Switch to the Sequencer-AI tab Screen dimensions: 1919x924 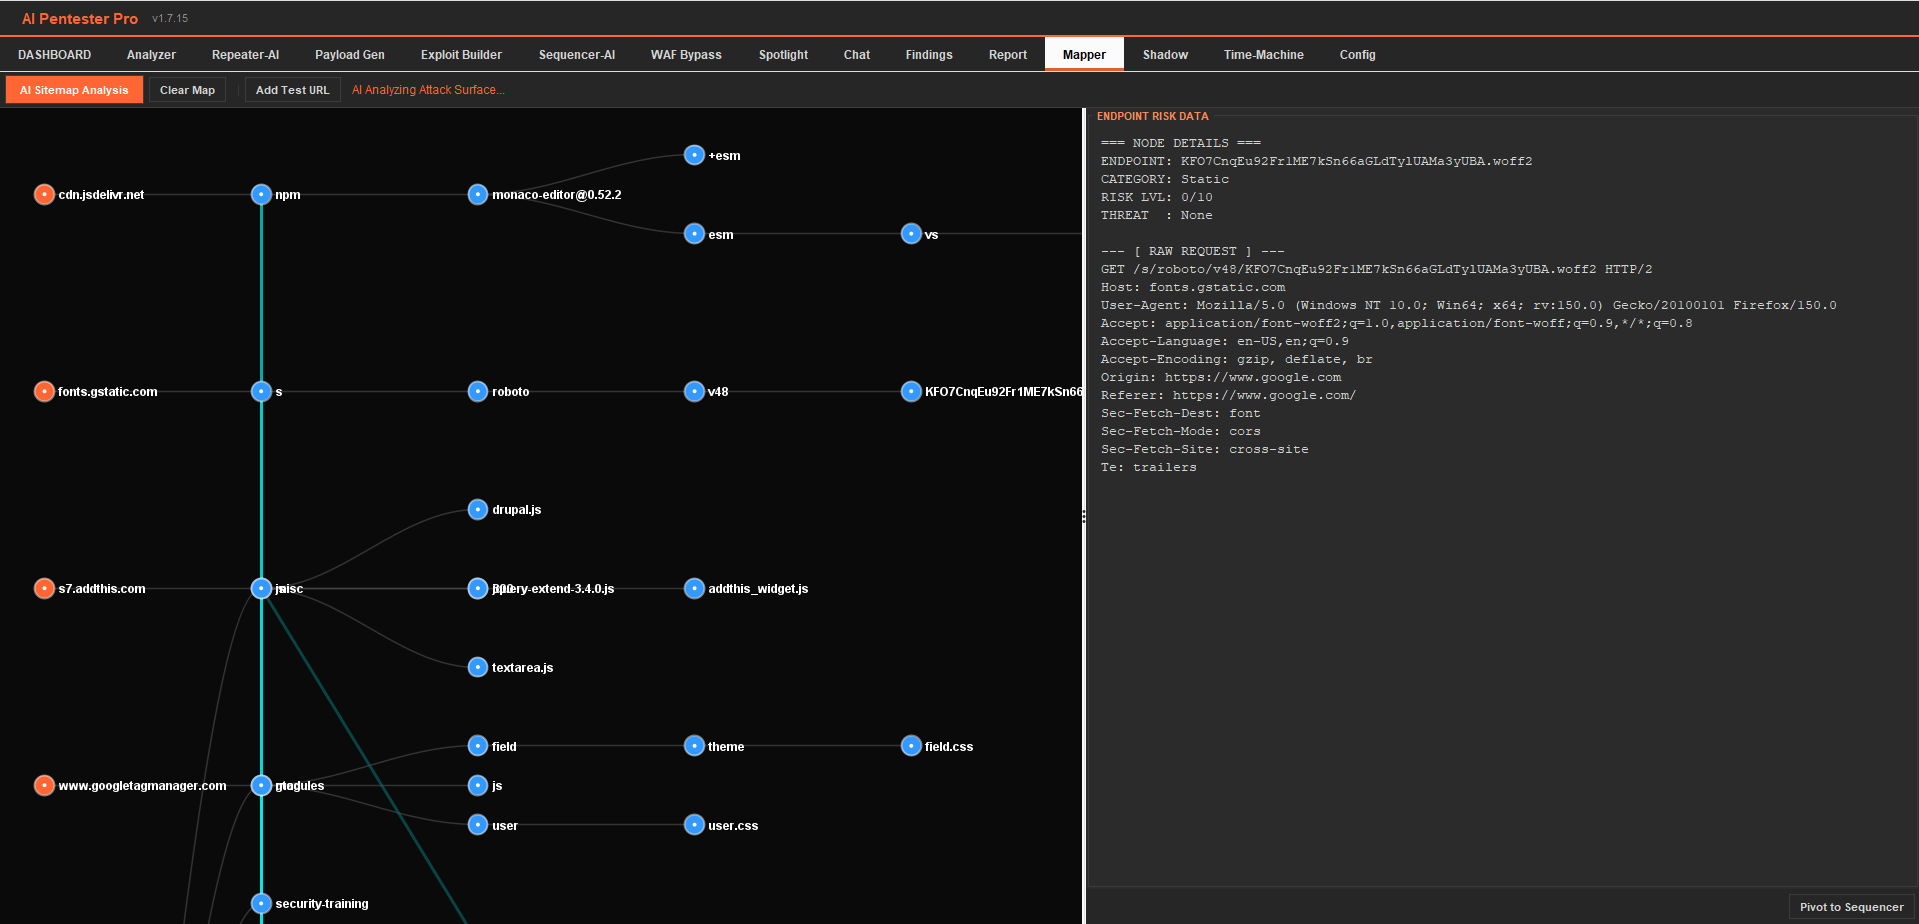tap(576, 55)
